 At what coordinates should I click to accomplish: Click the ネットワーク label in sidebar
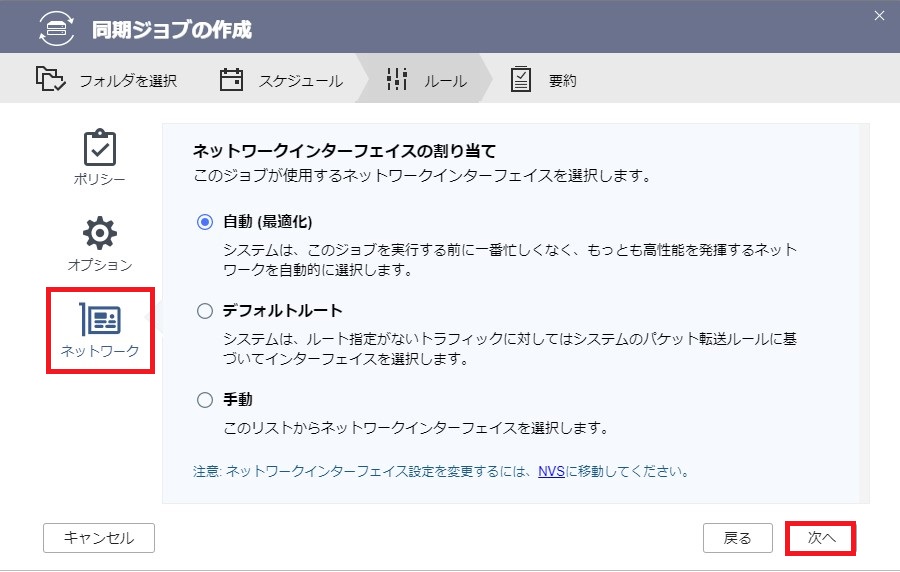(100, 351)
